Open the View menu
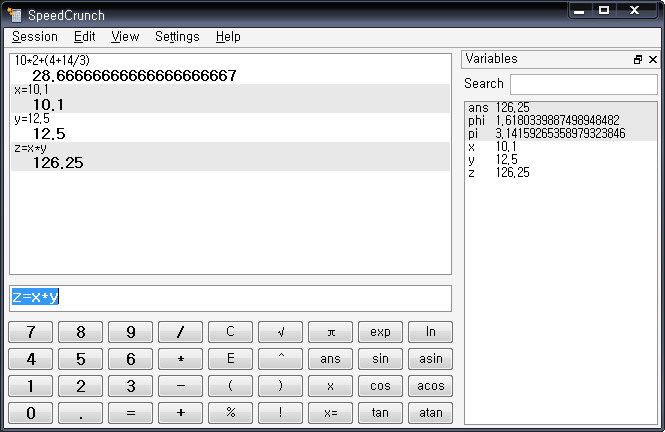The height and width of the screenshot is (432, 665). 125,37
